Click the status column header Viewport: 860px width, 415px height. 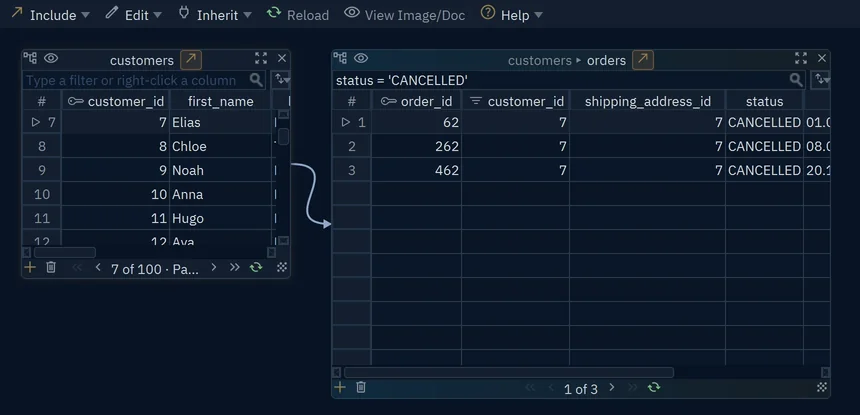point(765,101)
